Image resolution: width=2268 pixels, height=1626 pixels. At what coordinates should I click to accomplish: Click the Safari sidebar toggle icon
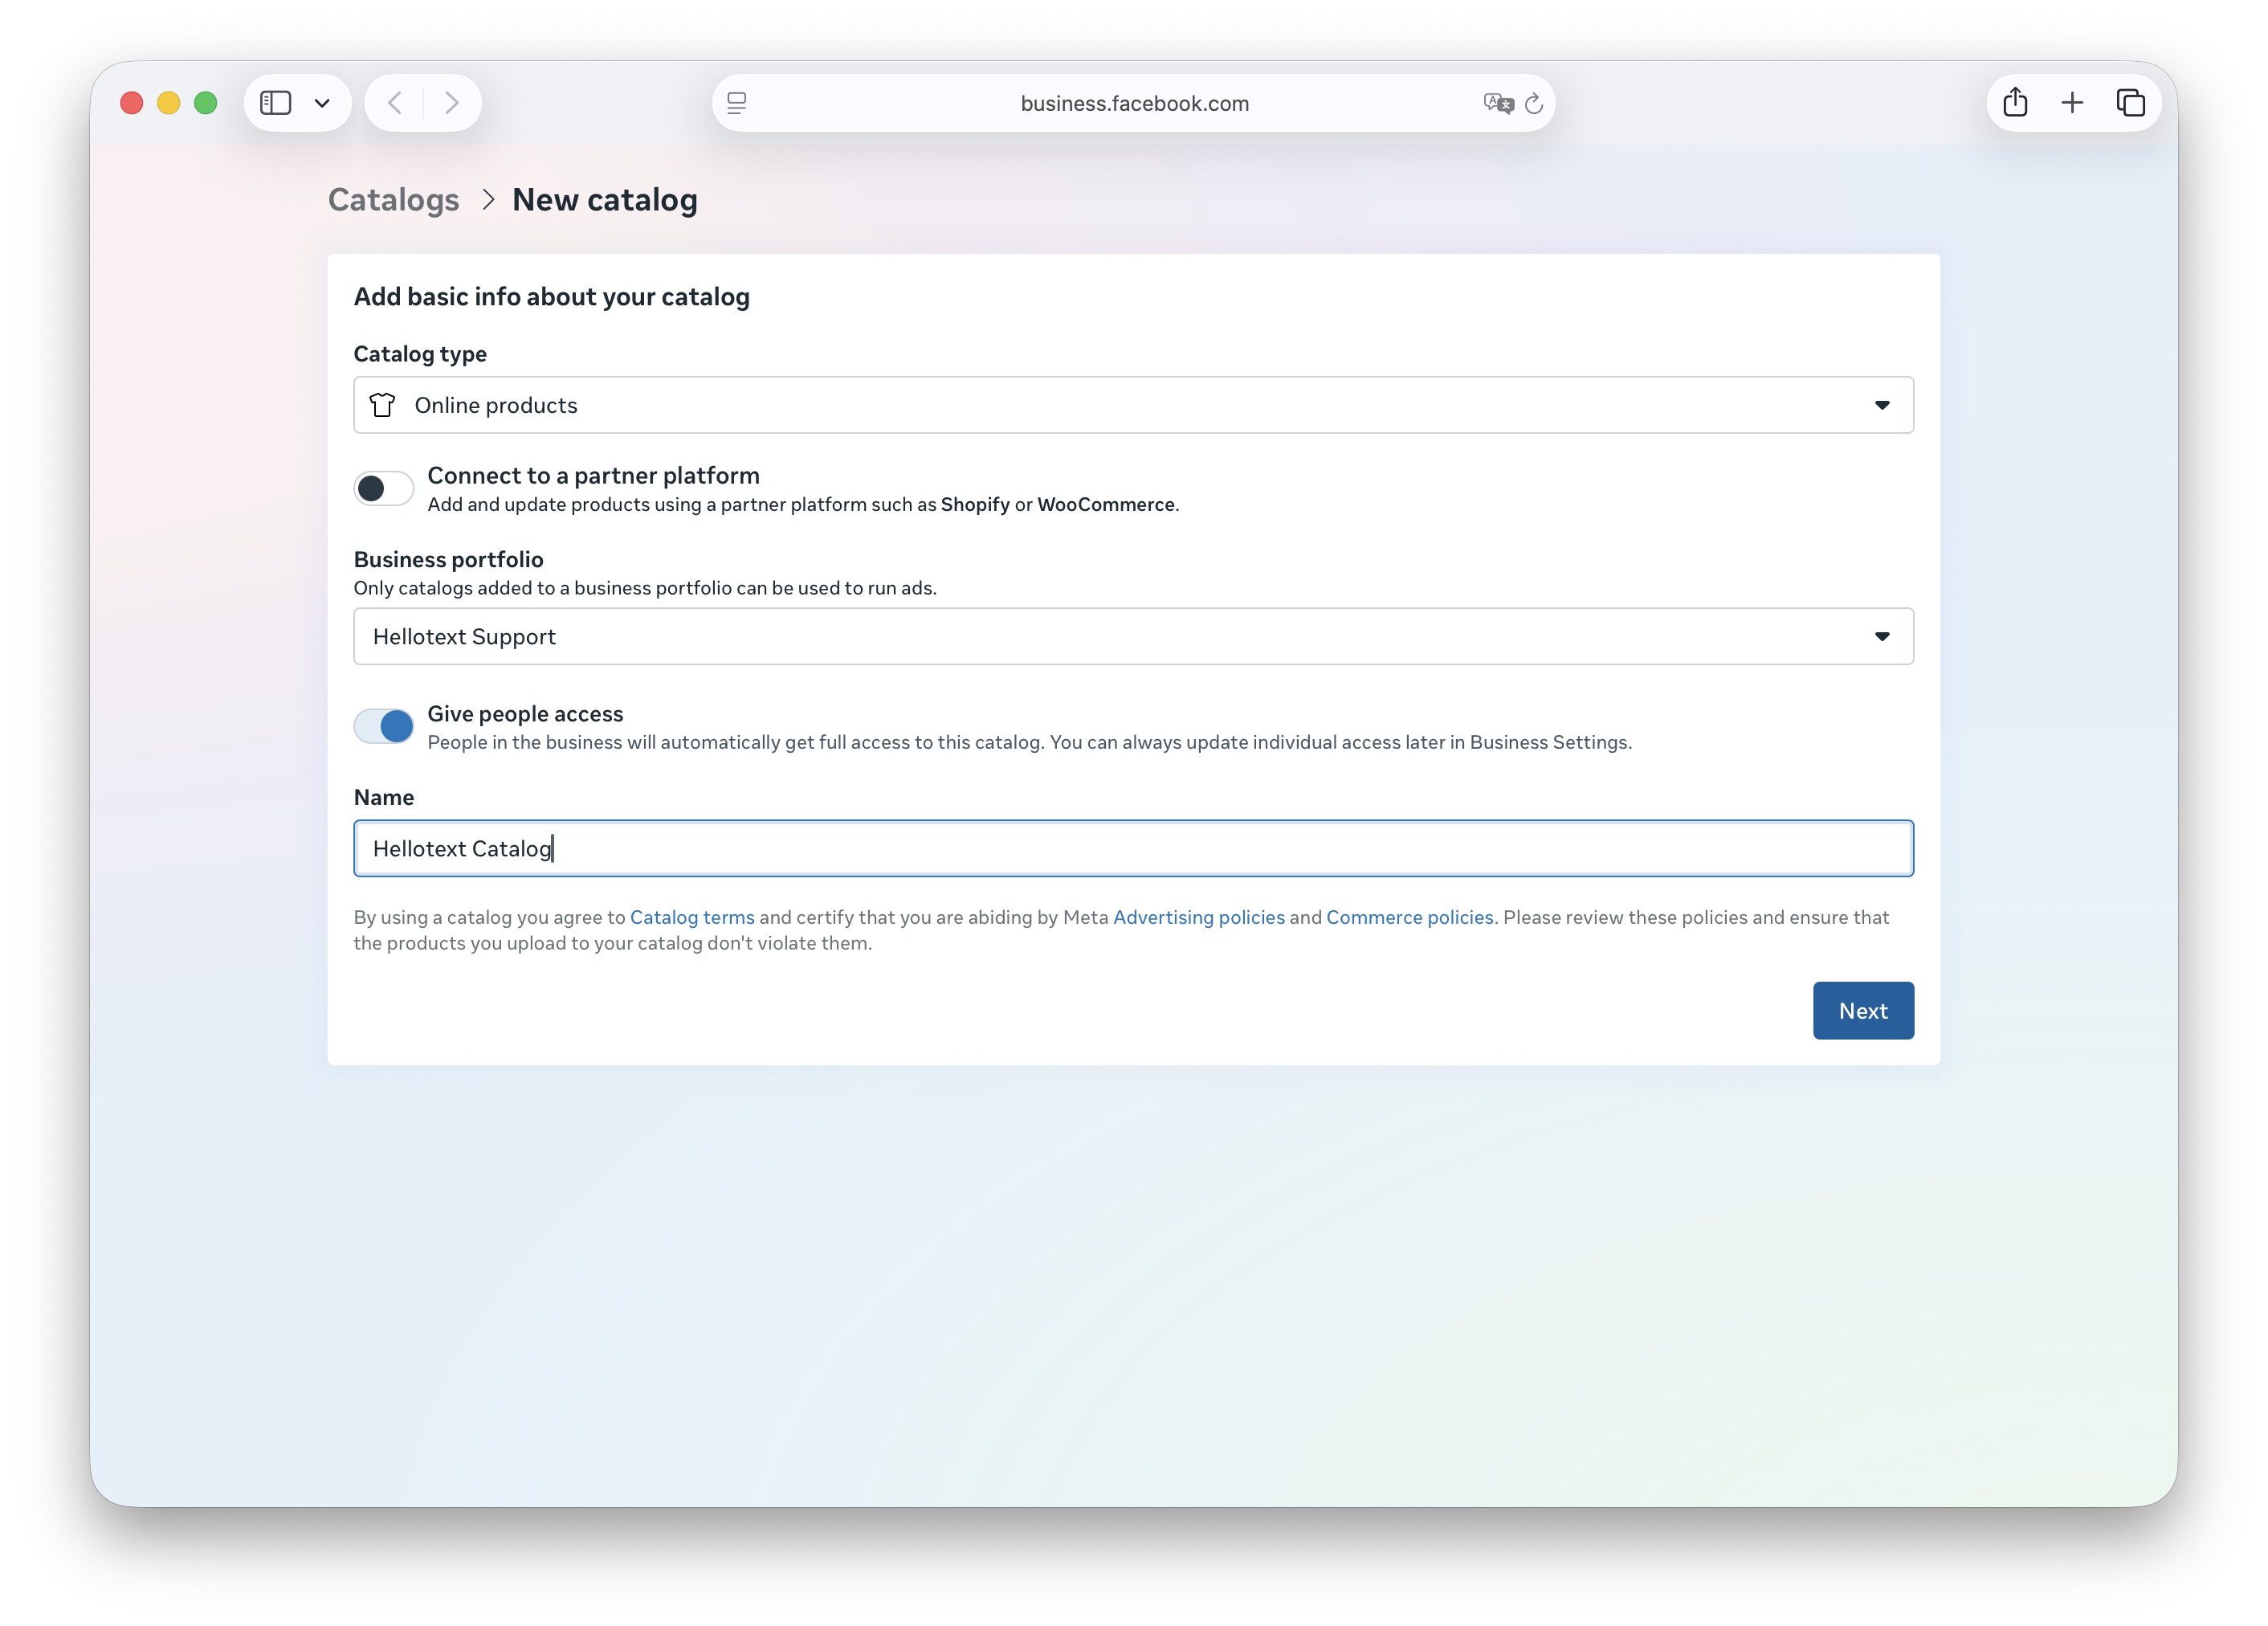point(275,103)
